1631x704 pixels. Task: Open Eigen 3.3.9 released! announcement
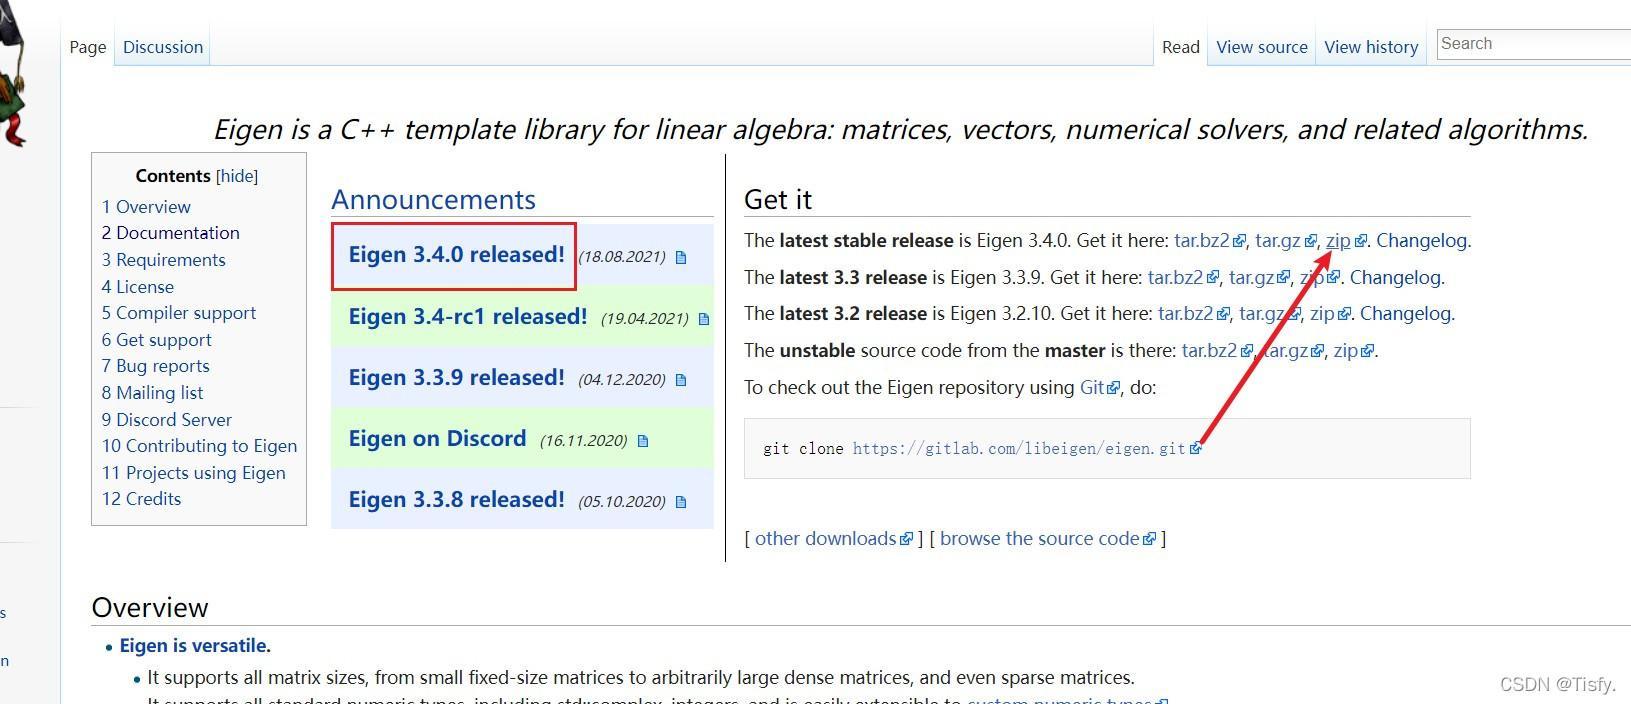click(x=456, y=378)
